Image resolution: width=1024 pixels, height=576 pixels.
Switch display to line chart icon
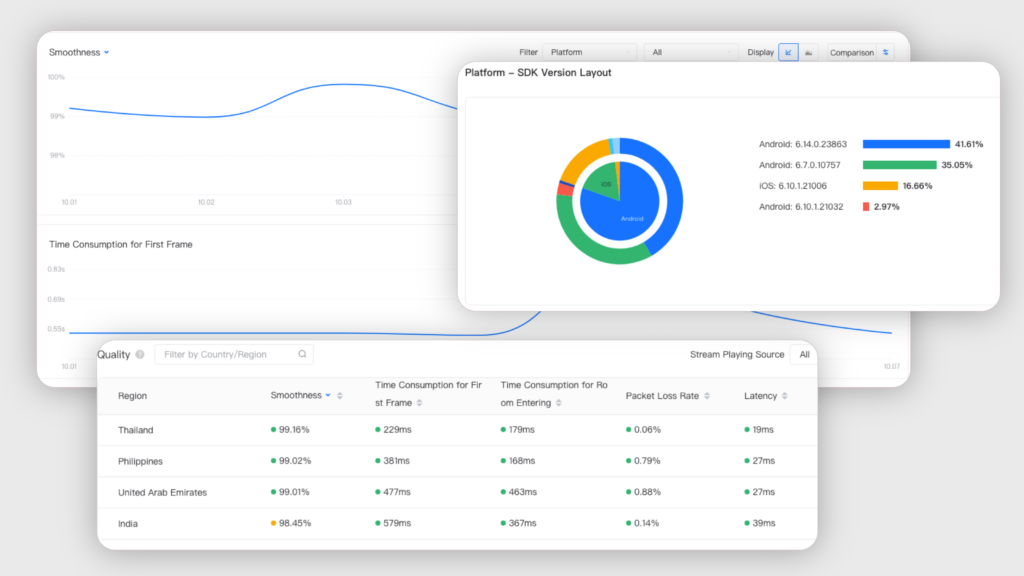[x=788, y=52]
